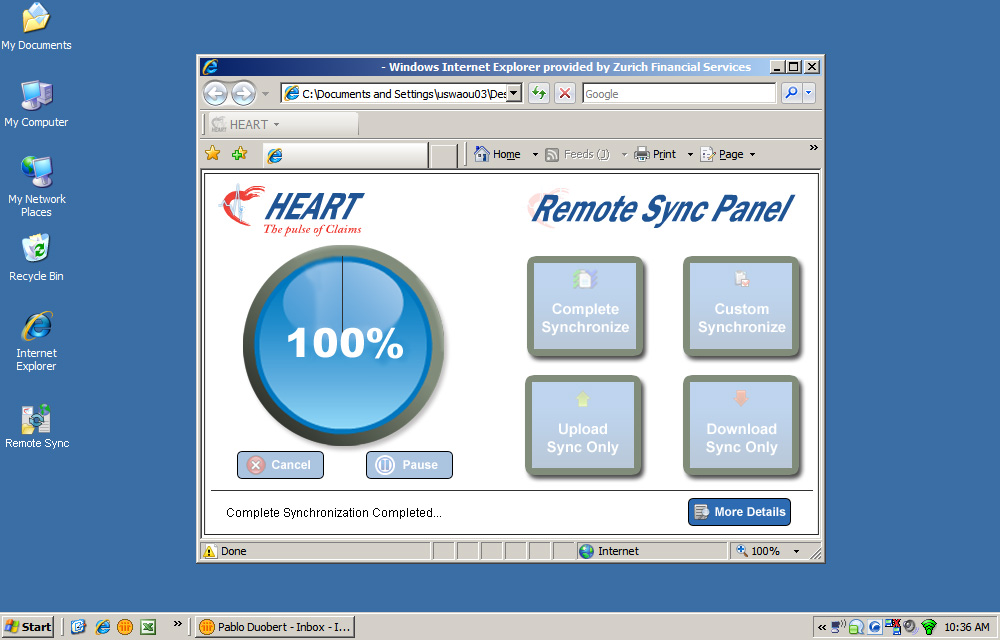Click the browser Back arrow

pyautogui.click(x=216, y=94)
